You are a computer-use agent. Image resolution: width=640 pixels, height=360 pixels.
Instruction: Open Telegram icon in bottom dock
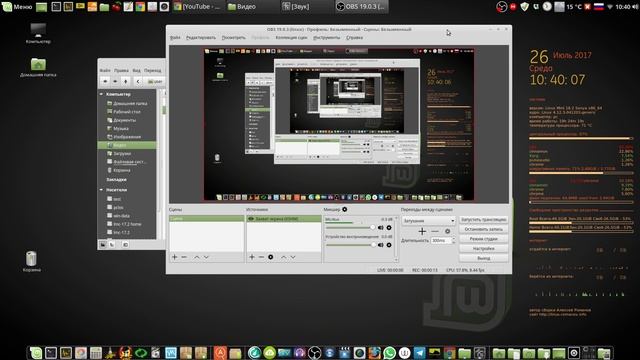[x=419, y=353]
